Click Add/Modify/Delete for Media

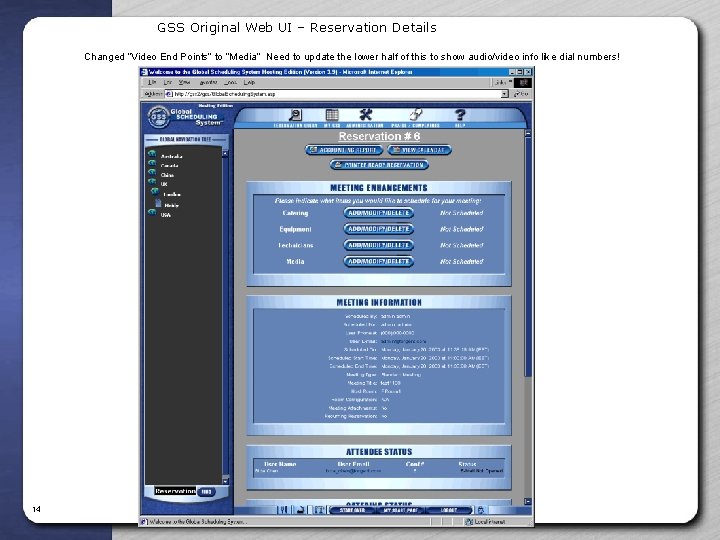(x=379, y=261)
